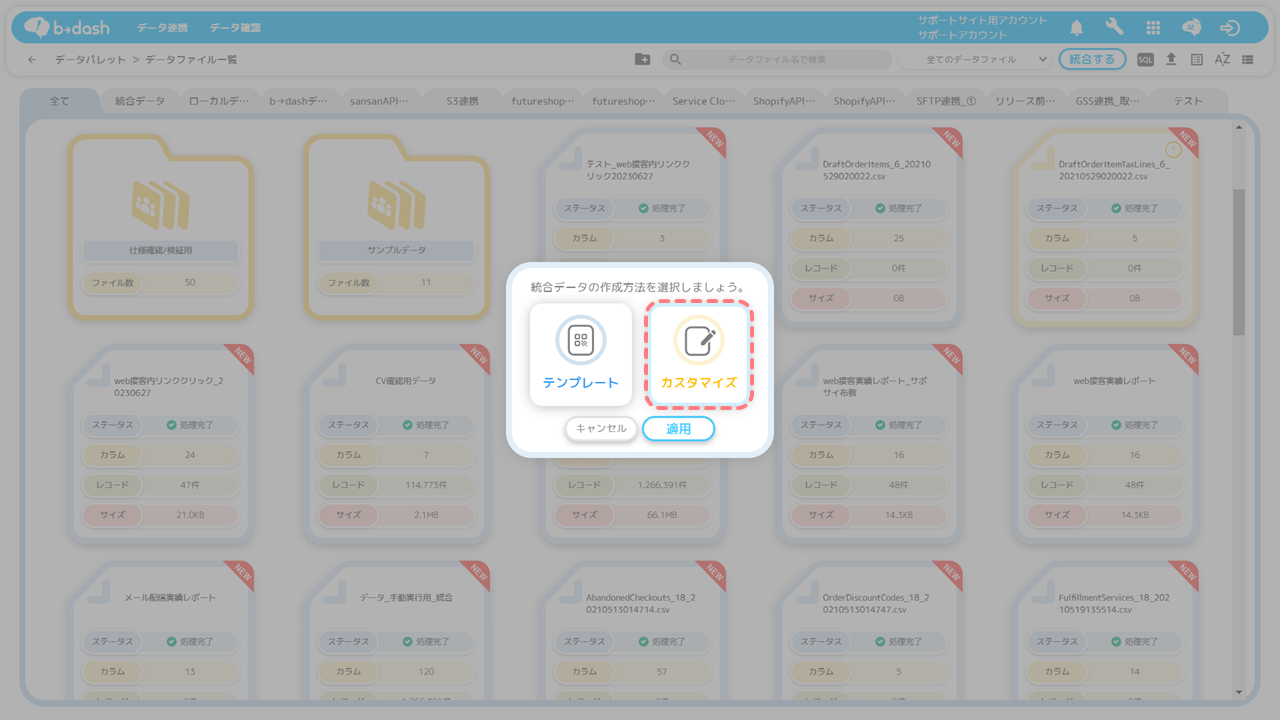The height and width of the screenshot is (720, 1280).
Task: Choose the テンプレート creation method
Action: coord(581,355)
